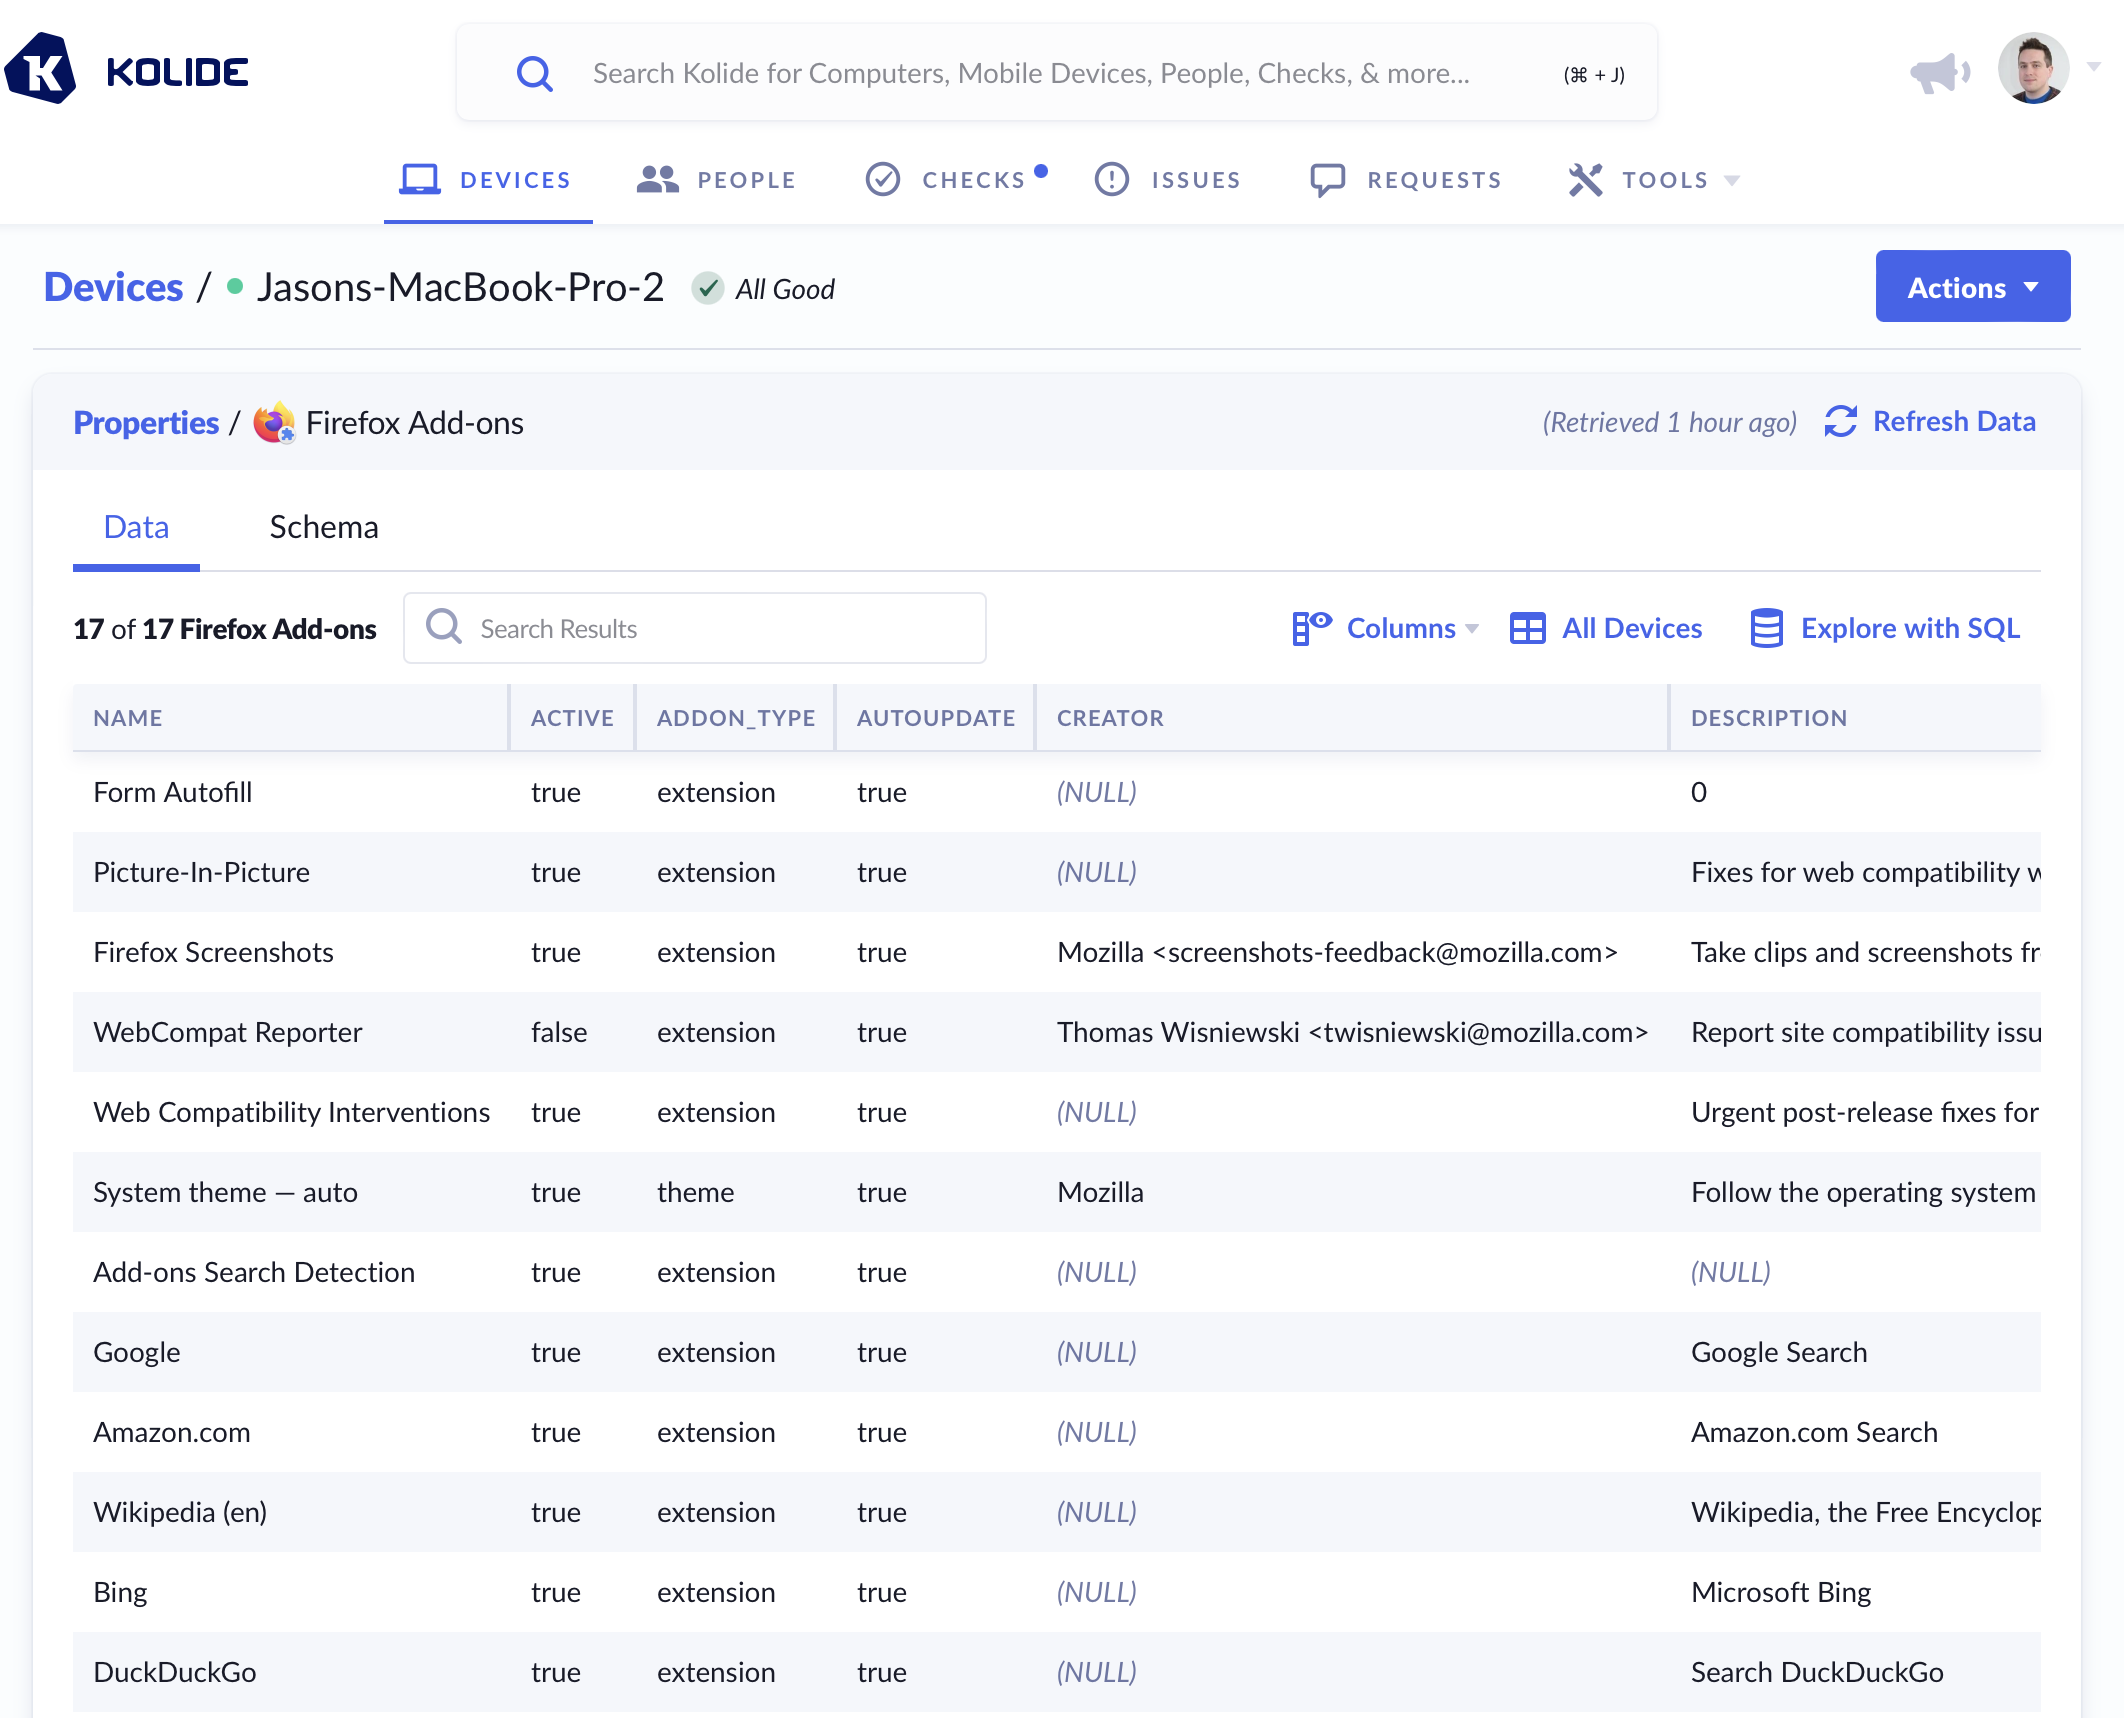This screenshot has width=2124, height=1718.
Task: Switch to the Schema tab
Action: 324,527
